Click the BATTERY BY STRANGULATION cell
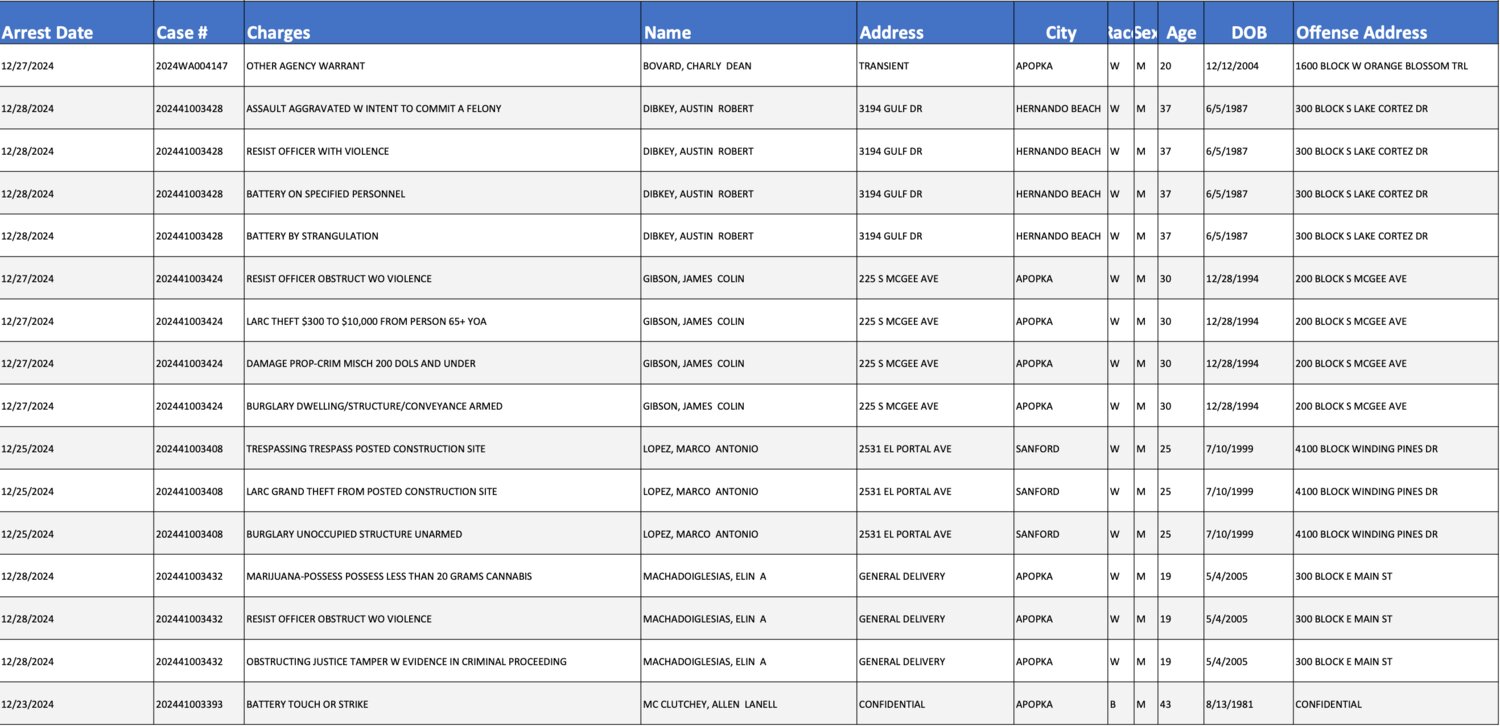The height and width of the screenshot is (726, 1500). pos(442,236)
